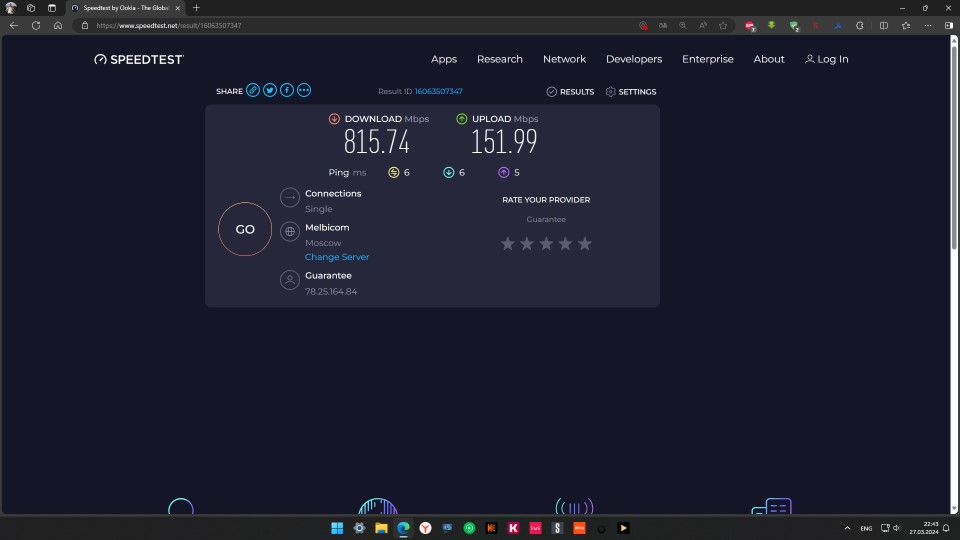The width and height of the screenshot is (960, 540).
Task: Click ENG language indicator
Action: (866, 528)
